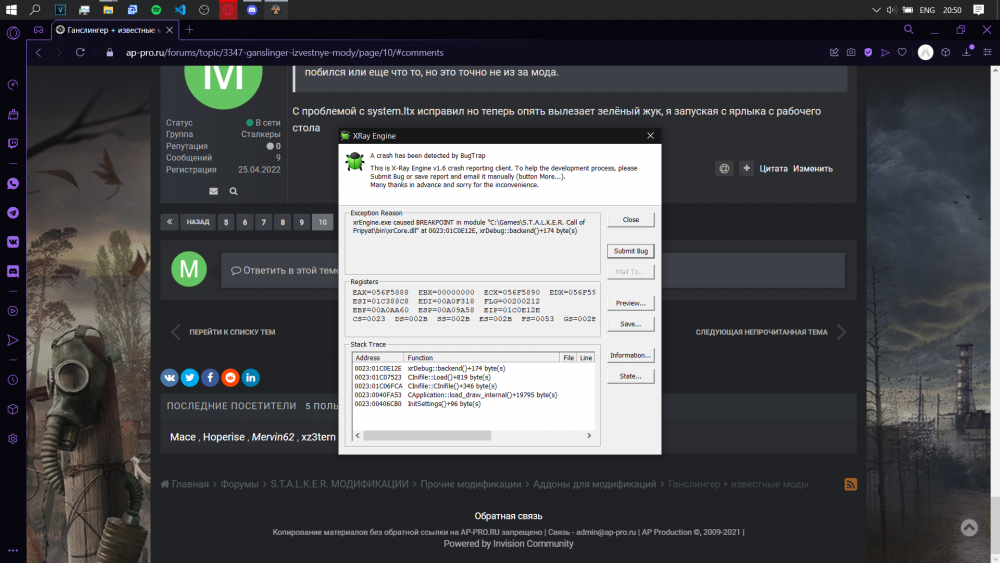This screenshot has height=563, width=1000.
Task: Open Spotify from the taskbar
Action: (x=156, y=10)
